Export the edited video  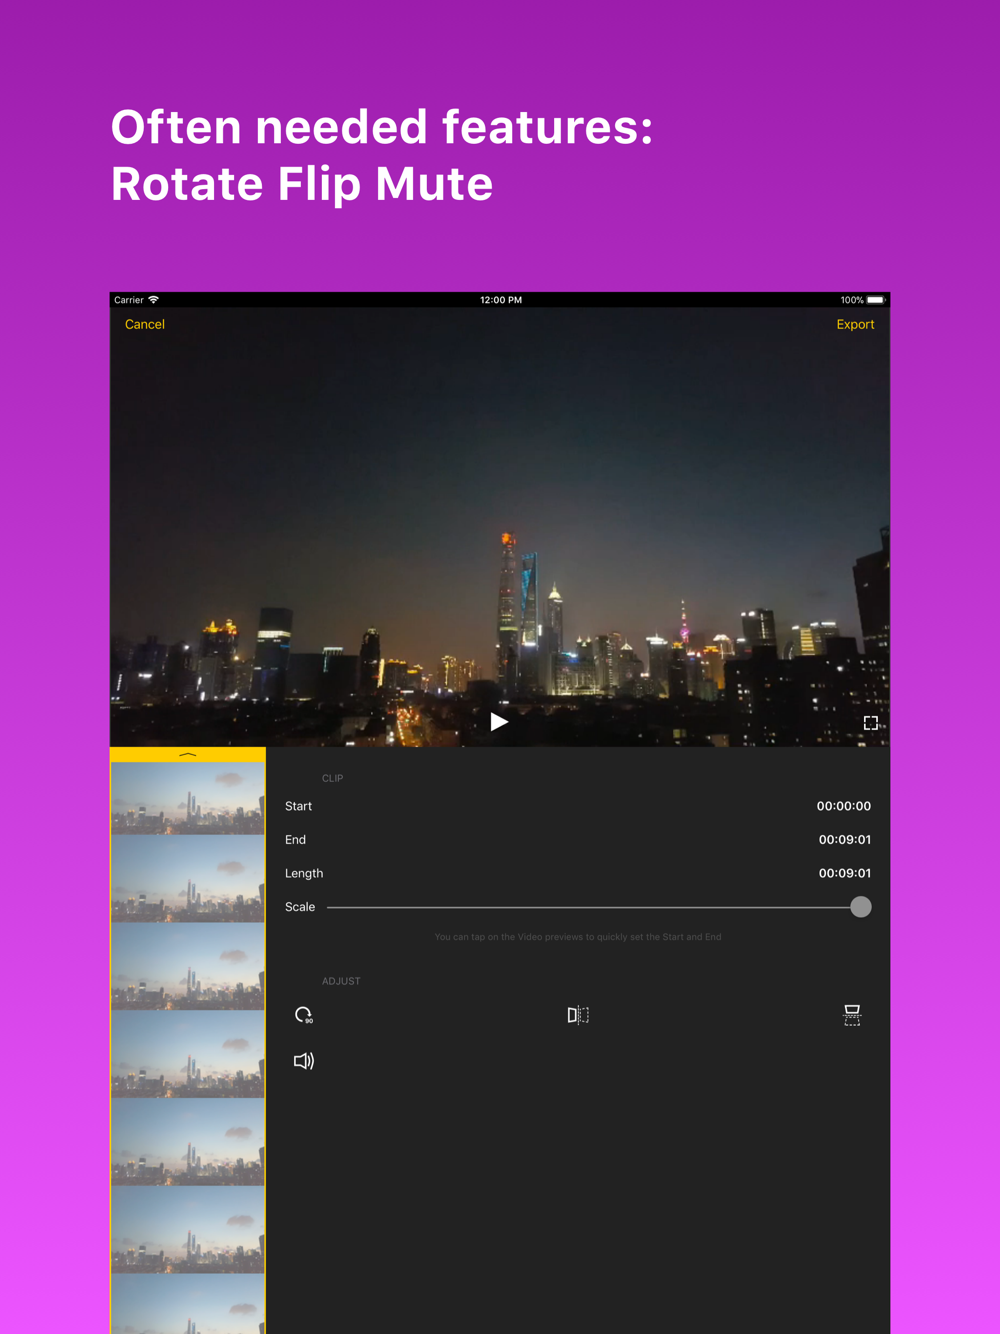click(855, 325)
